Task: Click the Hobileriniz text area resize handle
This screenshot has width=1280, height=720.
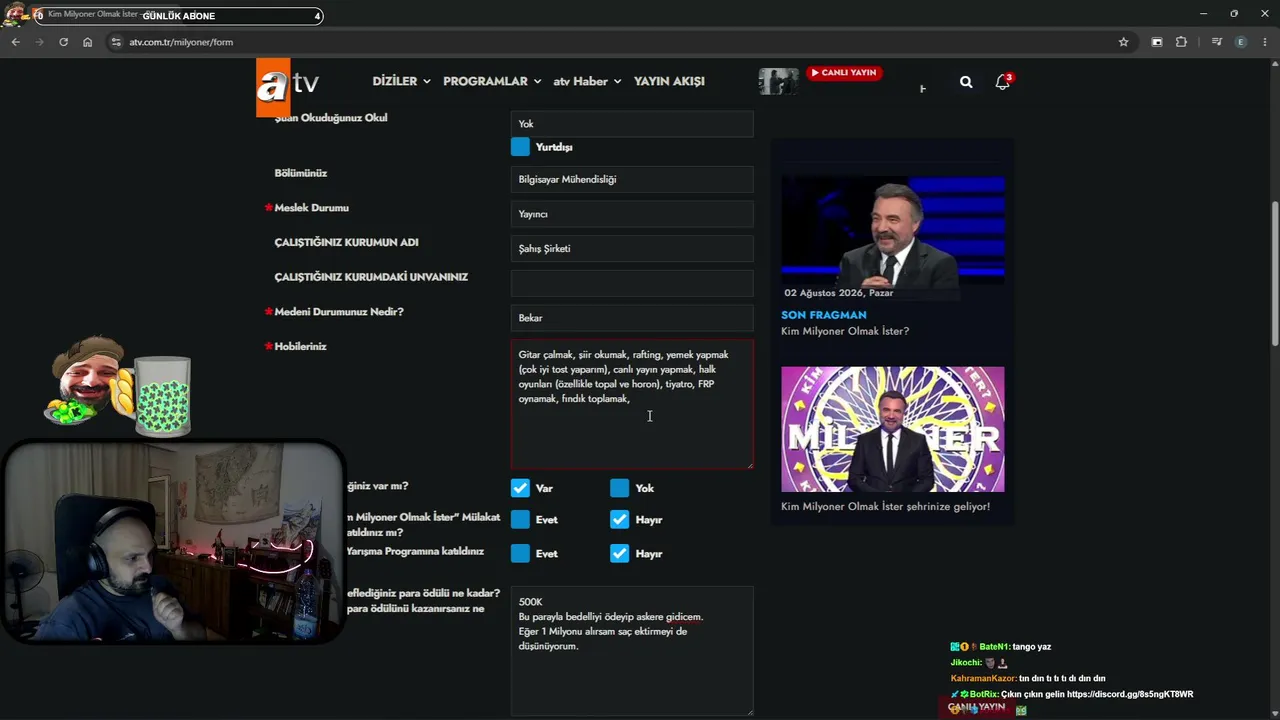Action: [x=749, y=464]
